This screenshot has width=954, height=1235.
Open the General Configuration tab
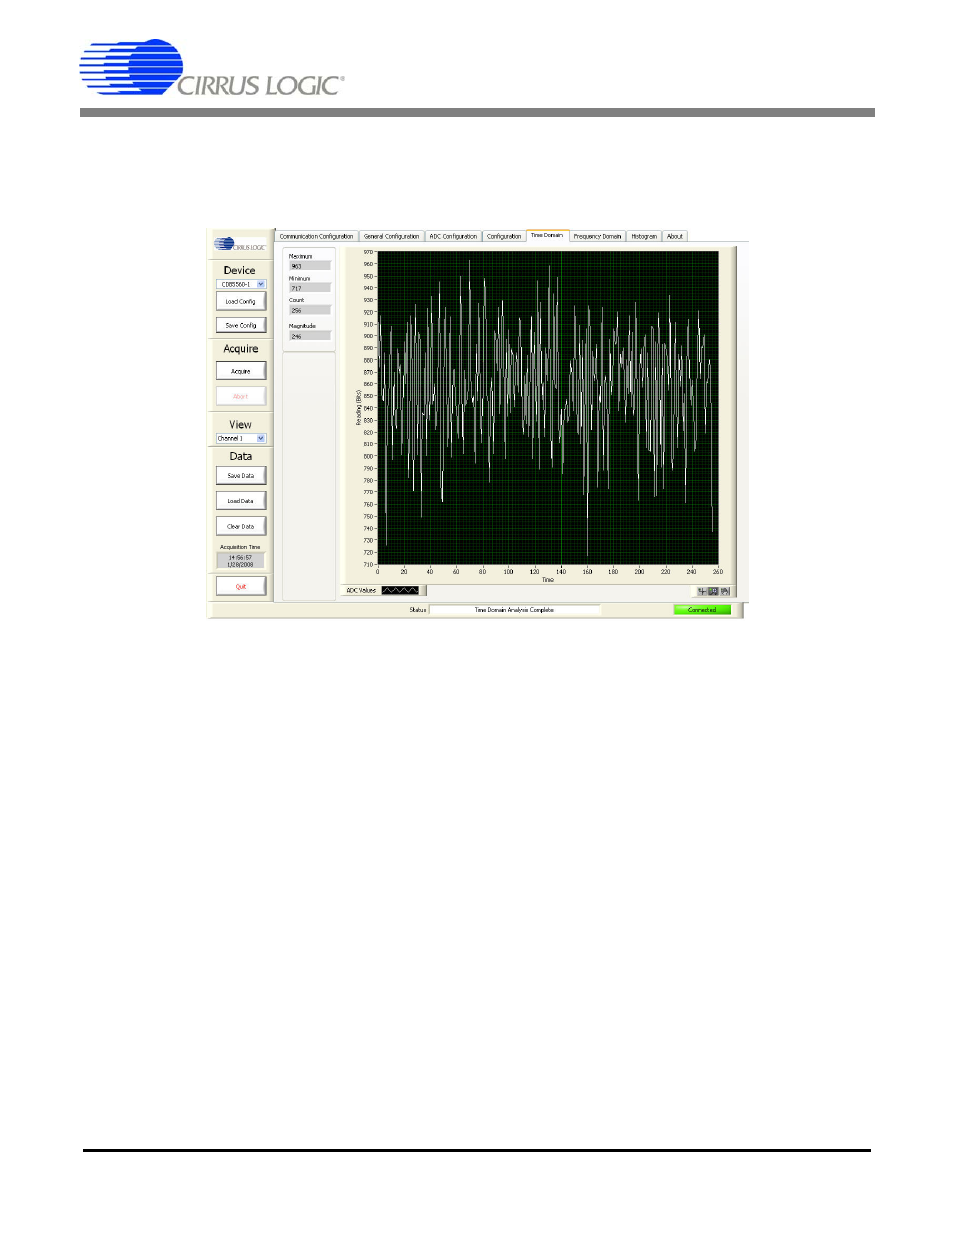[391, 237]
